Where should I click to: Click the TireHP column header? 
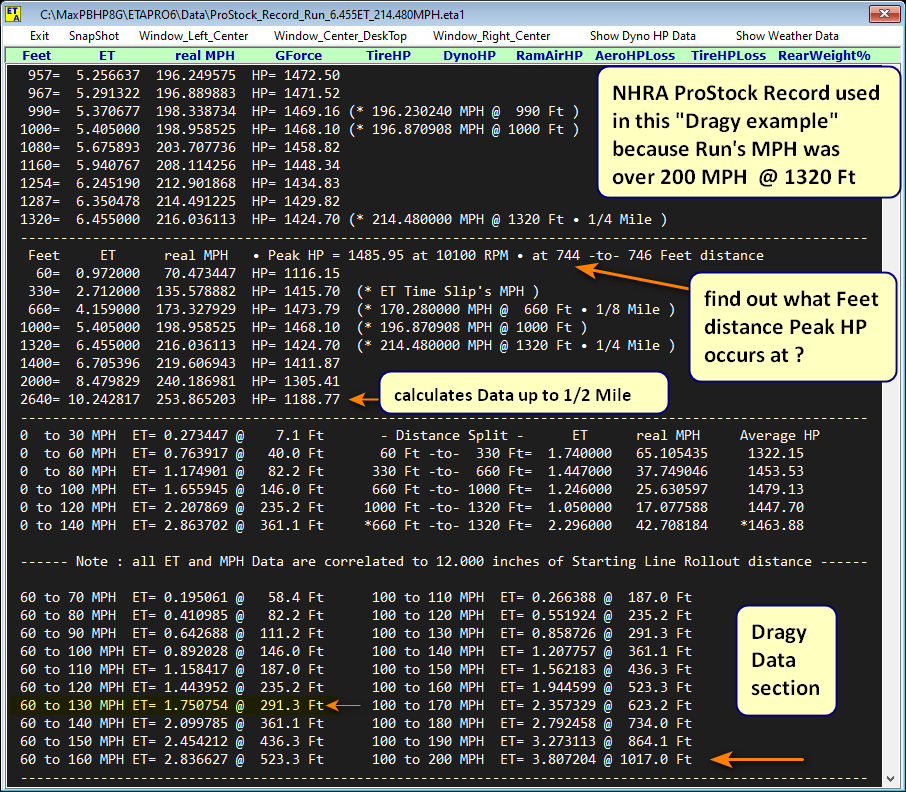tap(388, 55)
